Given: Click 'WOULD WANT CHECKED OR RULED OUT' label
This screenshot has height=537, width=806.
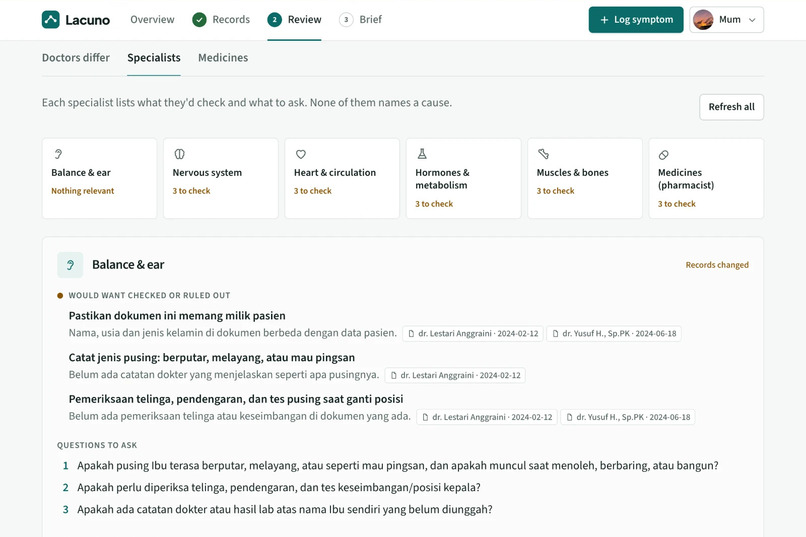Looking at the screenshot, I should (x=149, y=295).
